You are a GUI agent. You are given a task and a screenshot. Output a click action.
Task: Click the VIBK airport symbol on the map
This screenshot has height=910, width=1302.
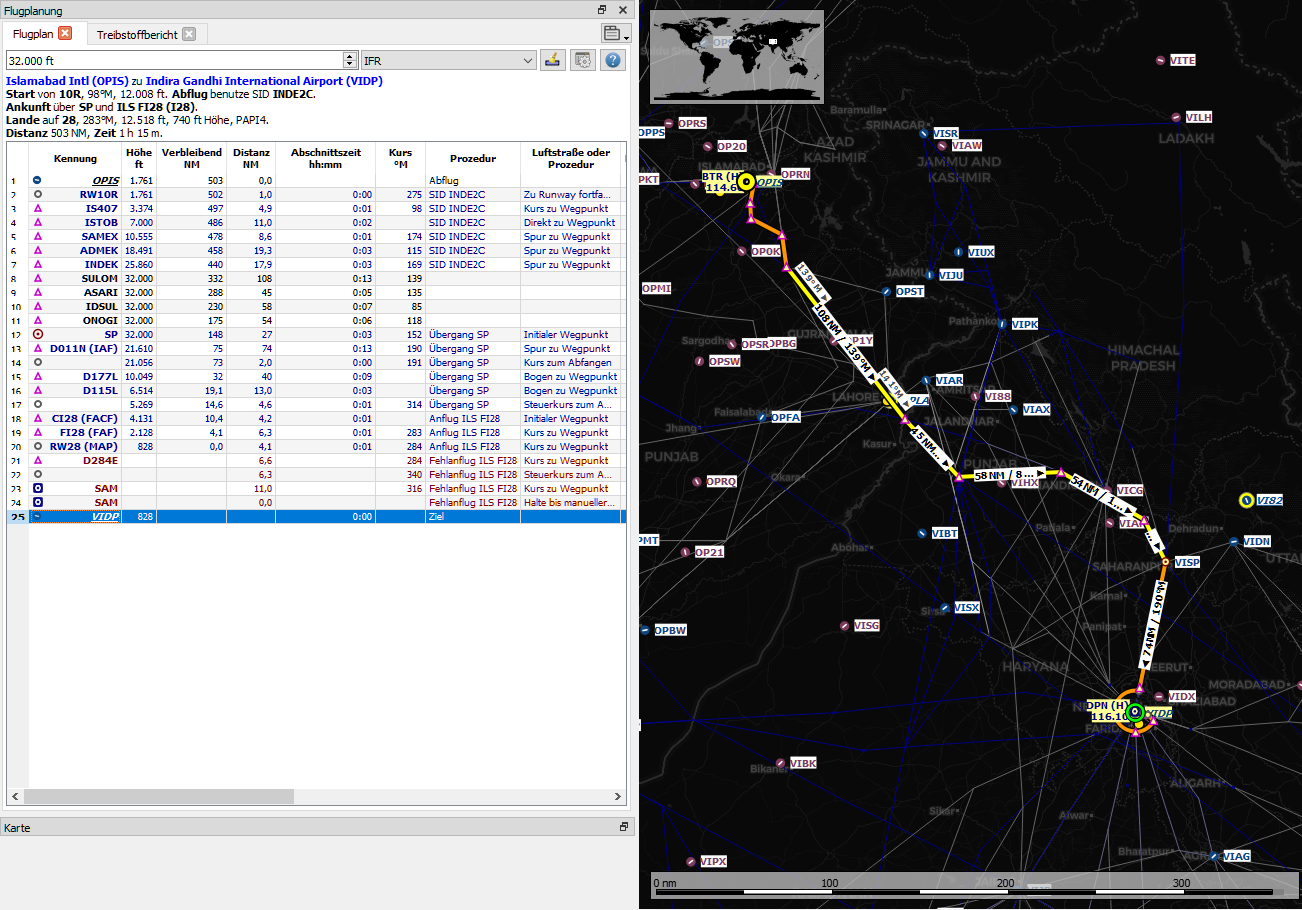pos(782,763)
